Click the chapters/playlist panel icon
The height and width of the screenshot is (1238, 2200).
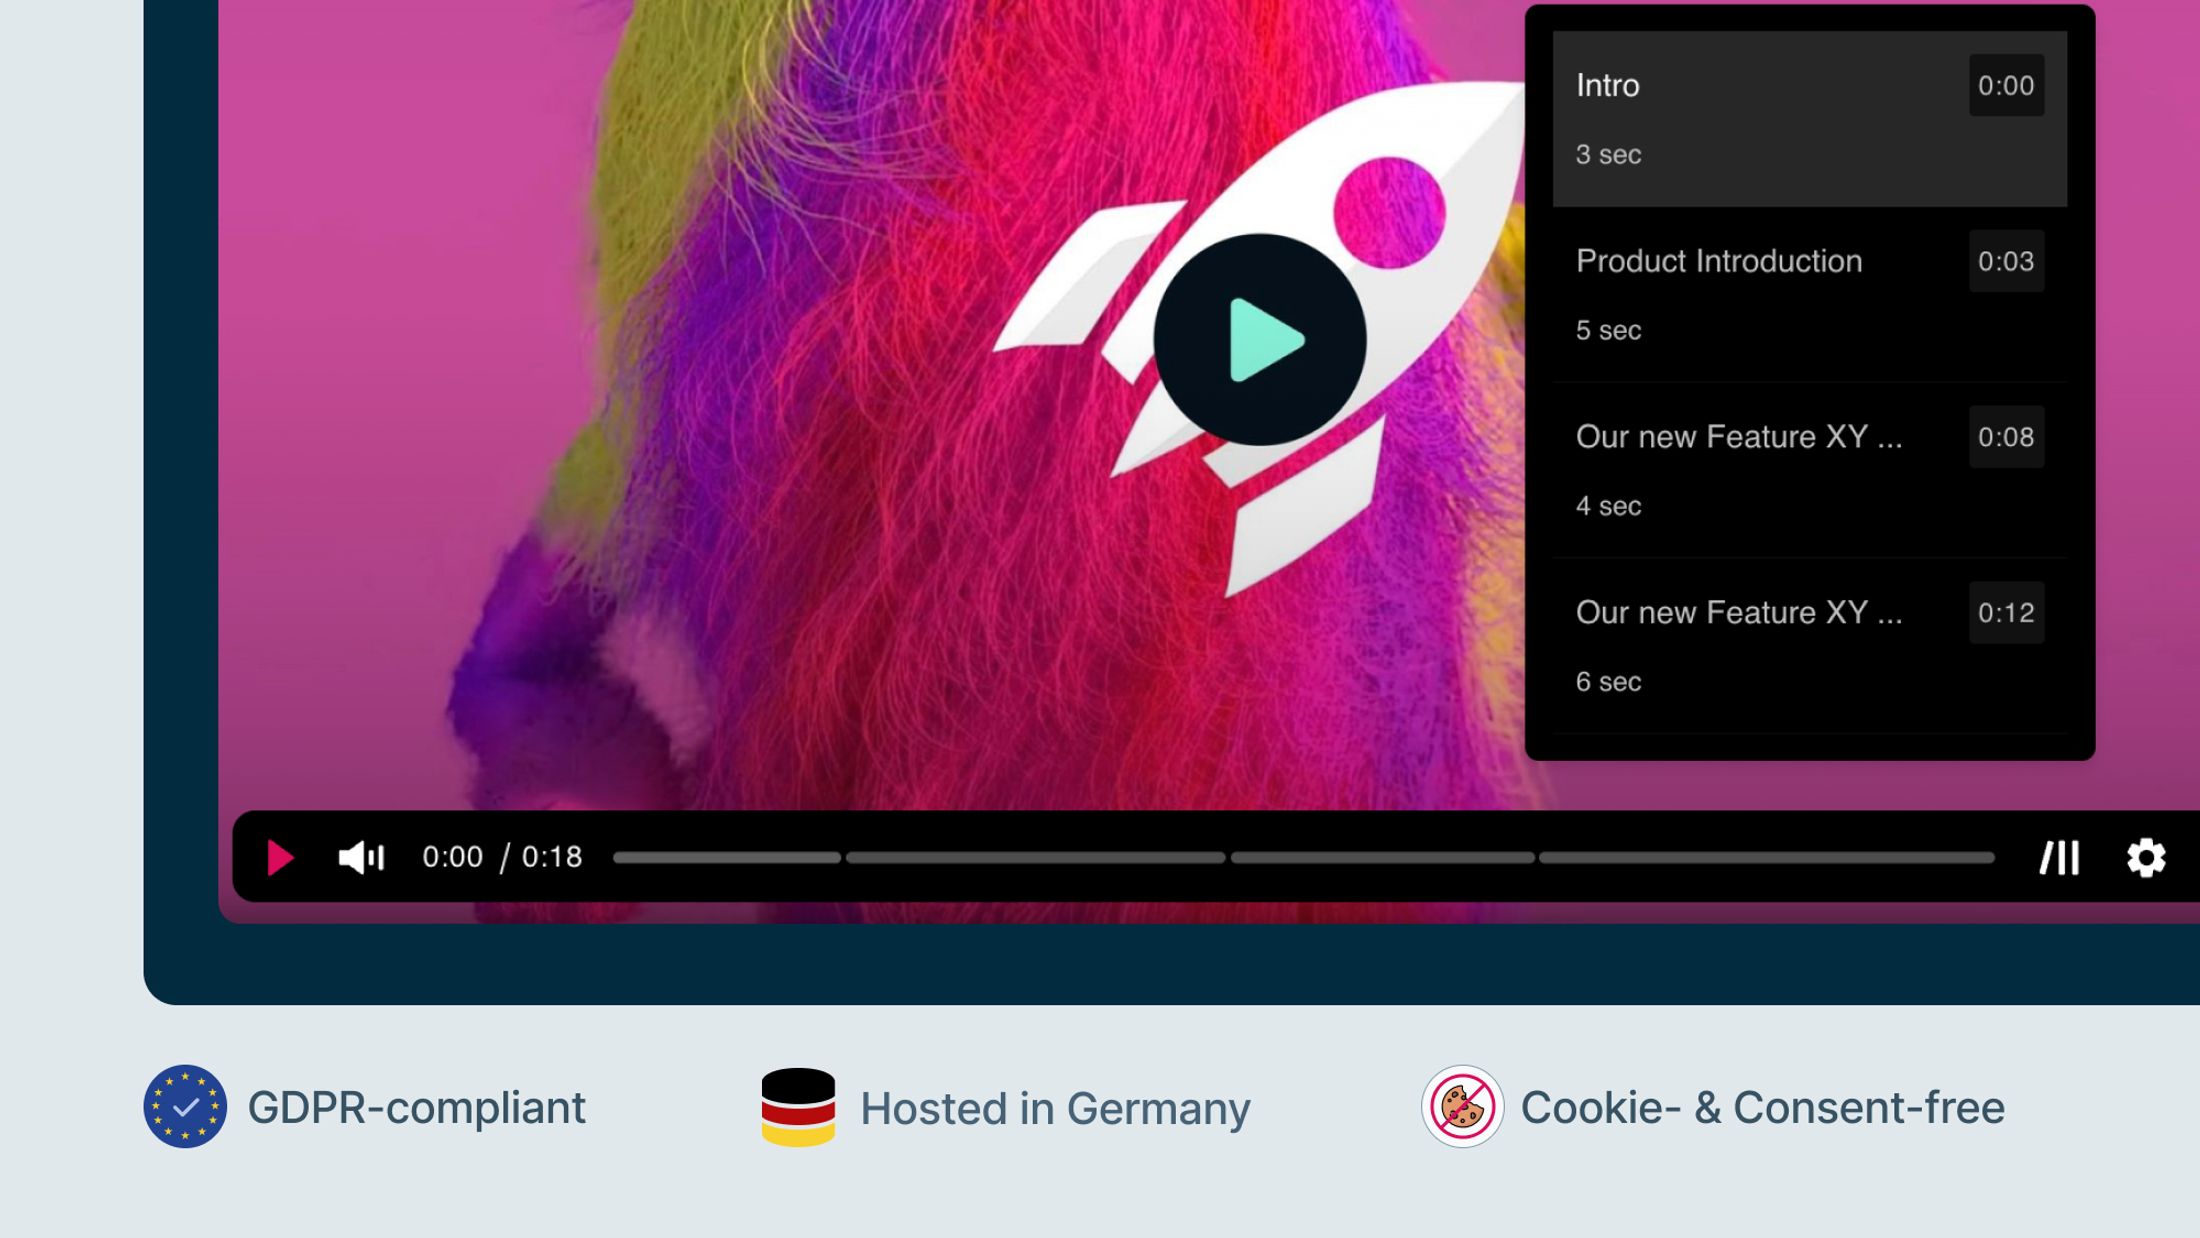(2058, 859)
